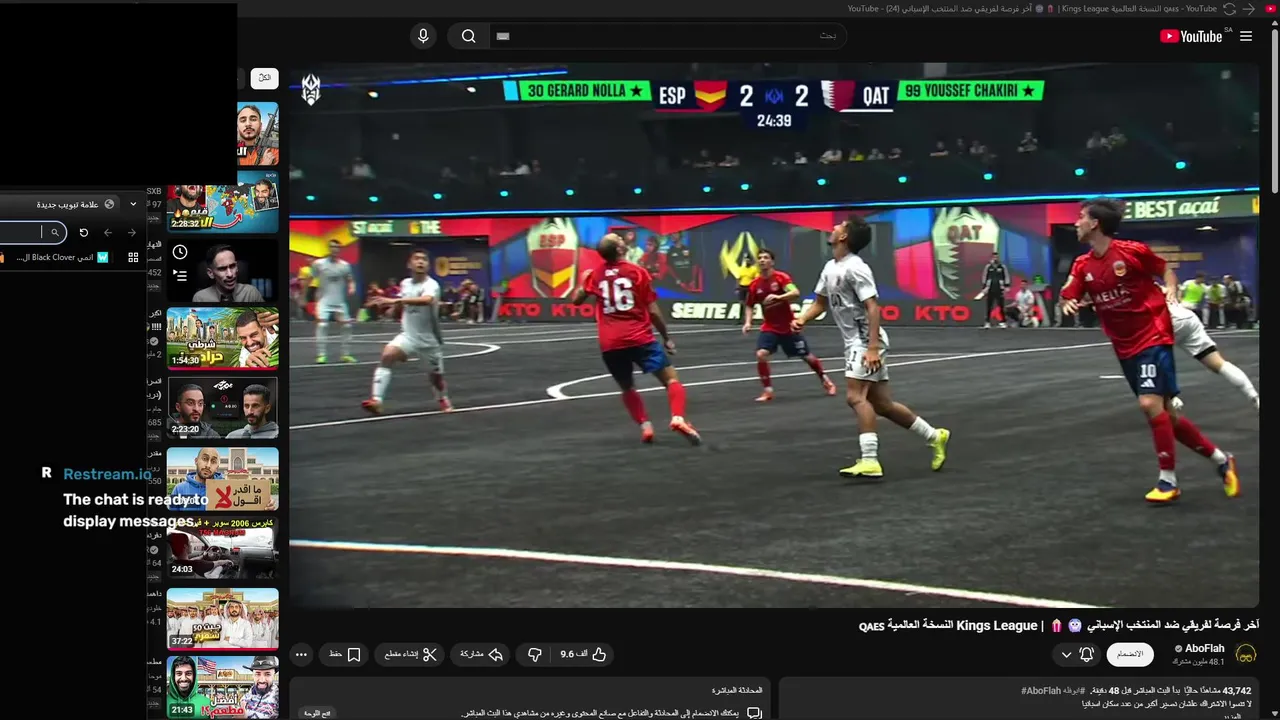Open recommended video with duration 2:23:20
This screenshot has width=1280, height=720.
[x=222, y=407]
